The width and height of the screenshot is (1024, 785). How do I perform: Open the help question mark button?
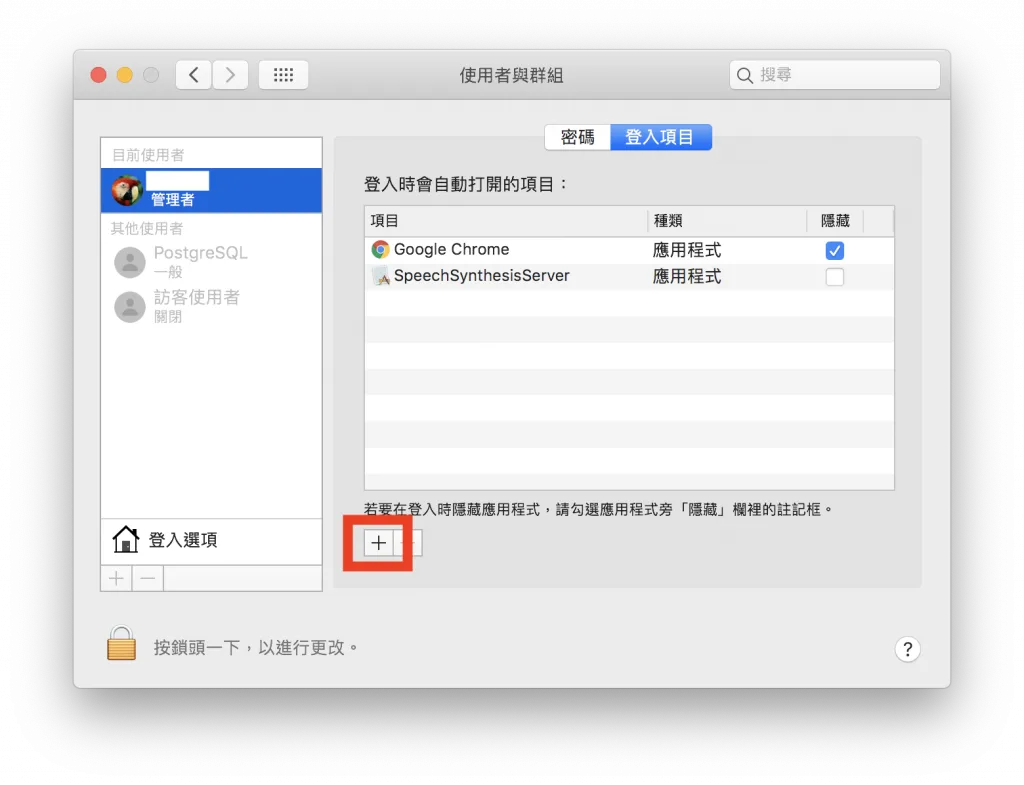tap(907, 649)
